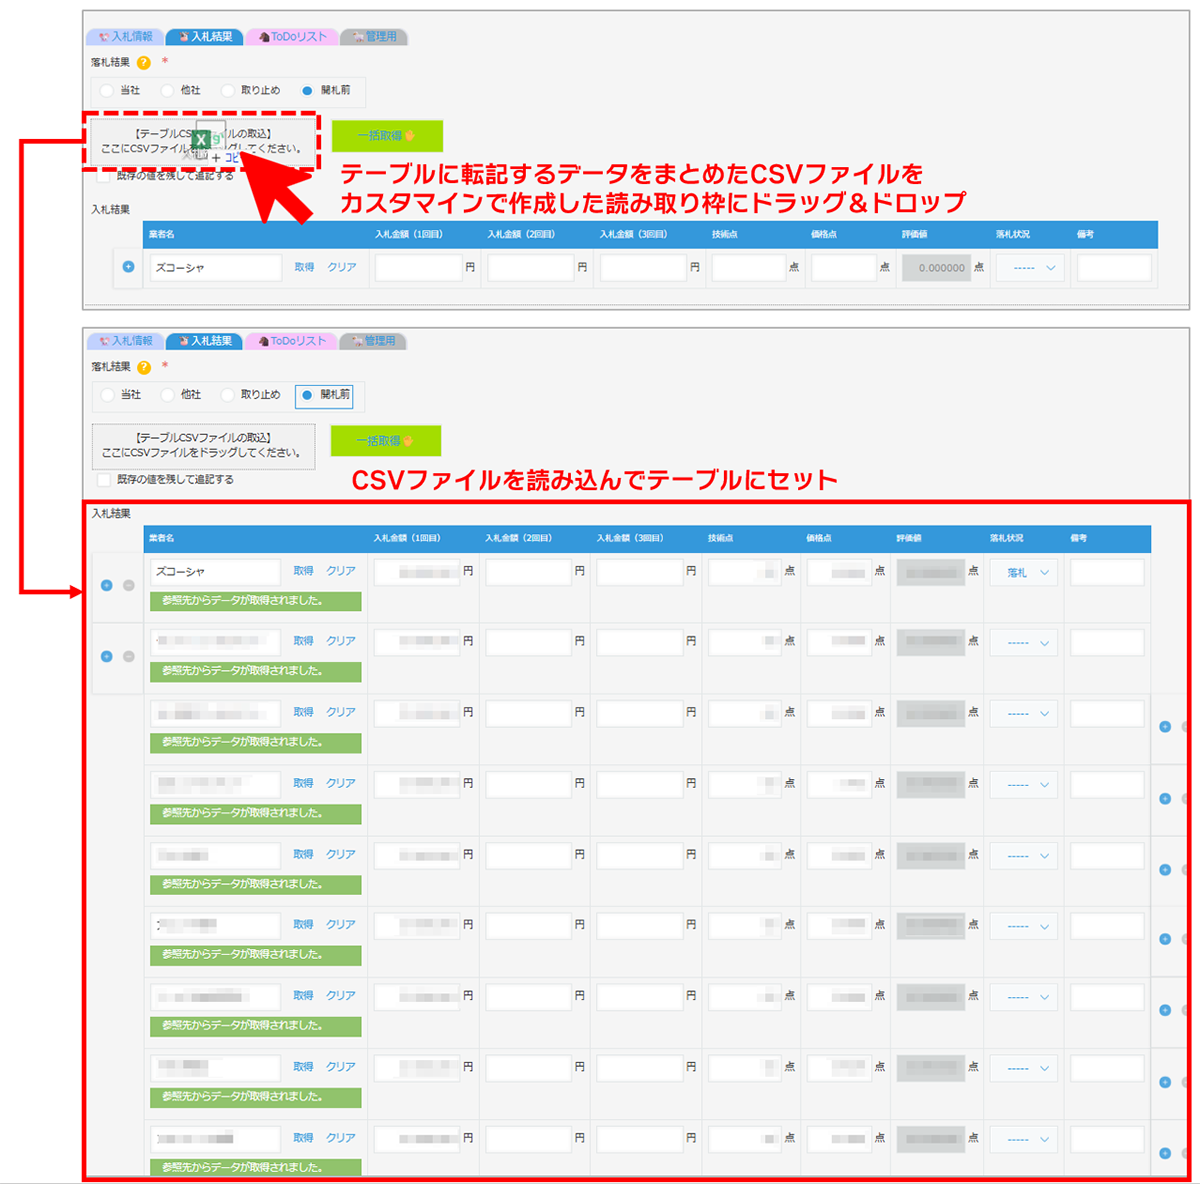Click the yellow question mark icon beside 落札結果 in the lower panel
This screenshot has width=1200, height=1184.
[144, 367]
